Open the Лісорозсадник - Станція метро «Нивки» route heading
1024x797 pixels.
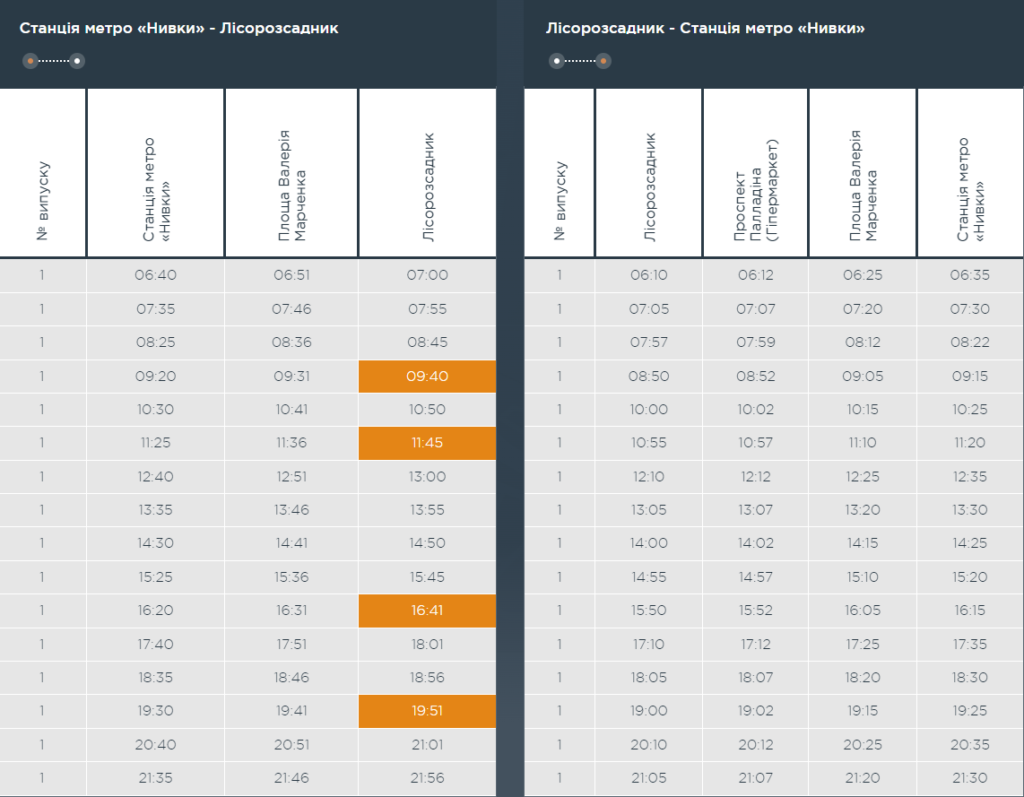click(x=705, y=28)
